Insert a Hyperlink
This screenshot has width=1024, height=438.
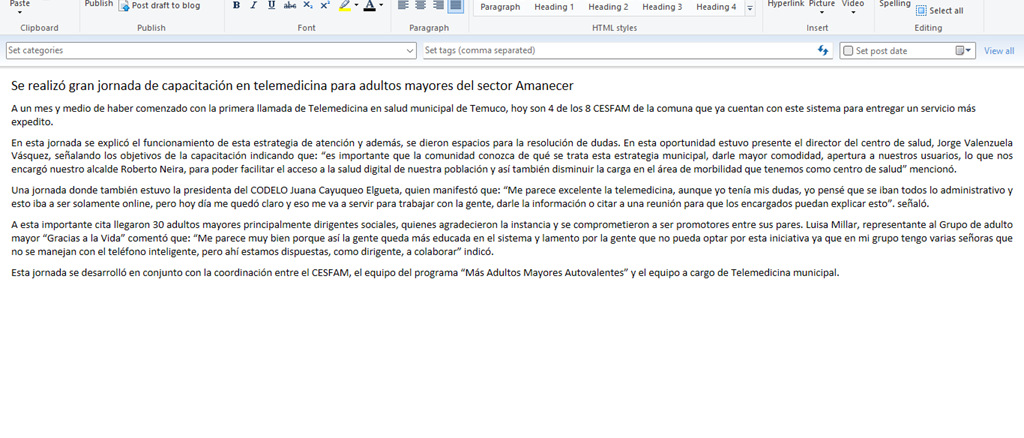click(784, 5)
